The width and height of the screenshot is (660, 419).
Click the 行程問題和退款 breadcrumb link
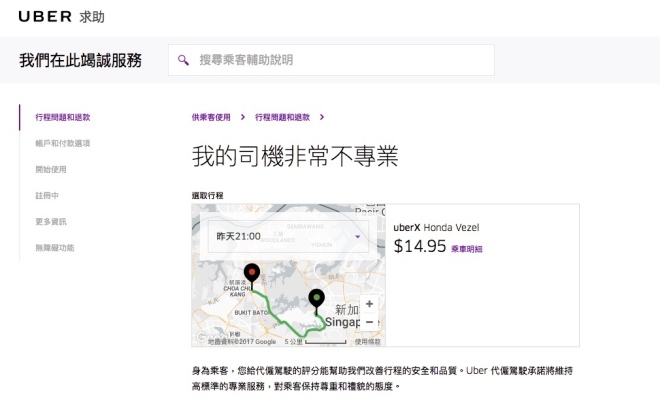click(x=283, y=117)
